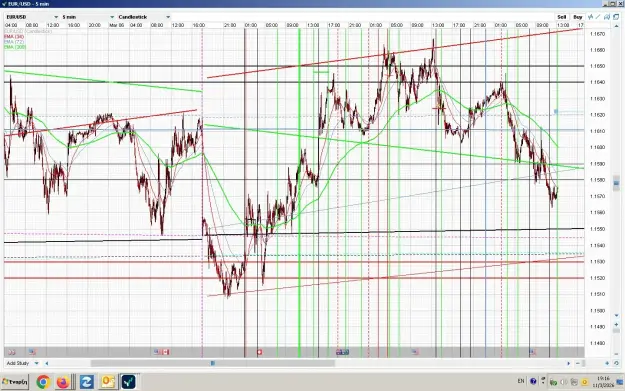This screenshot has height=391, width=625.
Task: Open Firefox from the taskbar
Action: [x=63, y=382]
